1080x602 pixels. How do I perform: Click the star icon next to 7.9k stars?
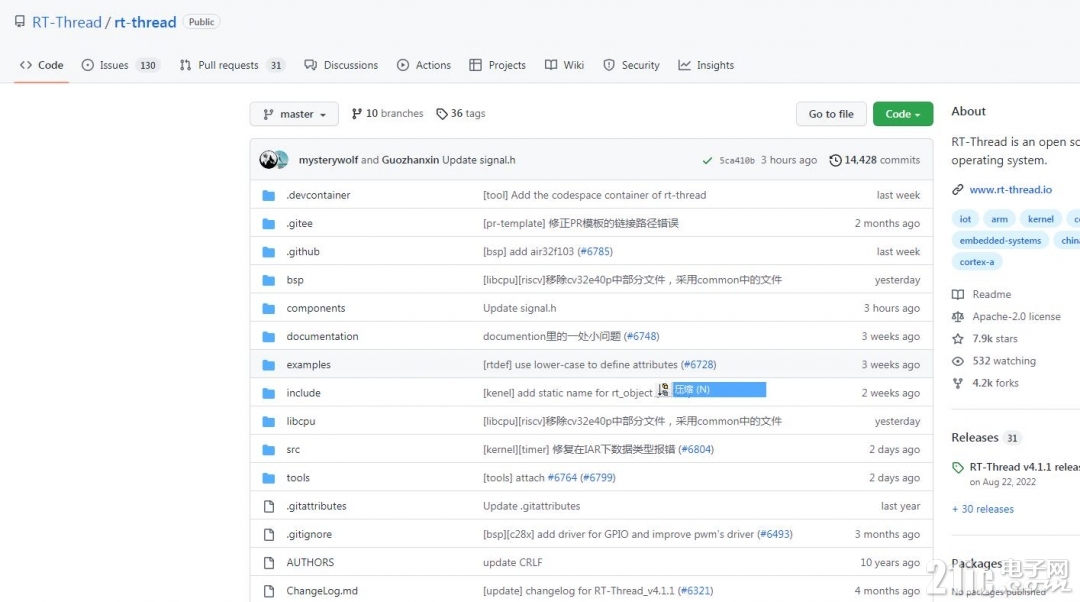tap(957, 339)
